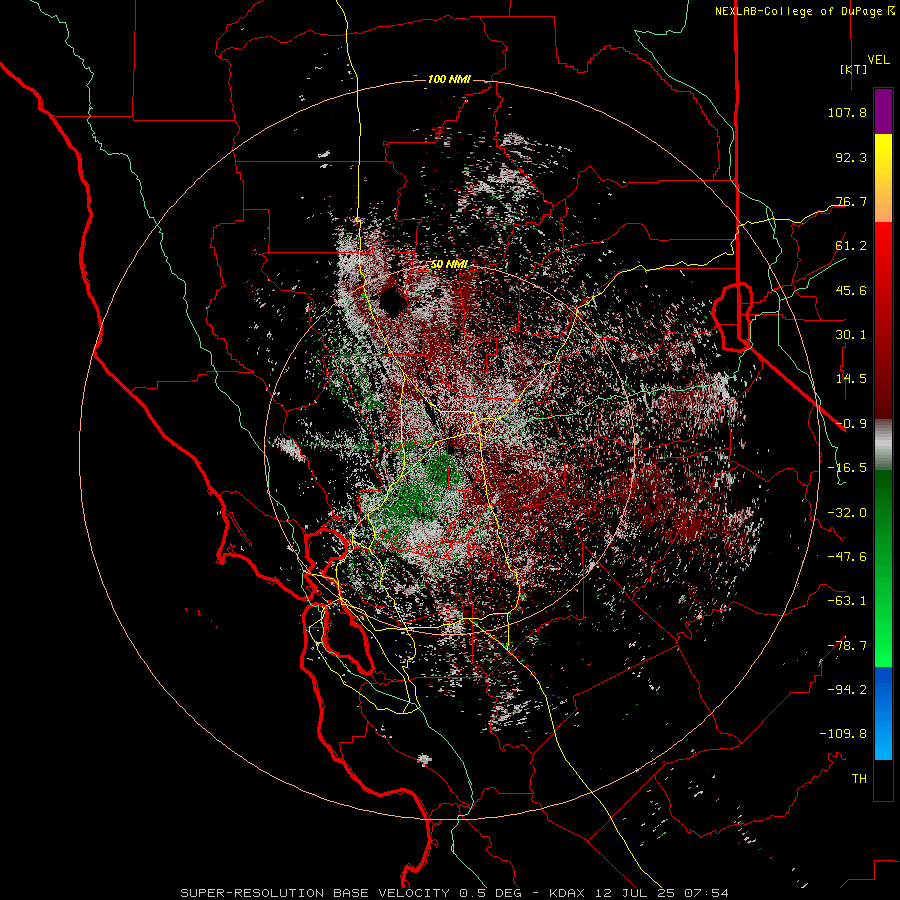900x900 pixels.
Task: Click the VEL legend title
Action: coord(879,59)
